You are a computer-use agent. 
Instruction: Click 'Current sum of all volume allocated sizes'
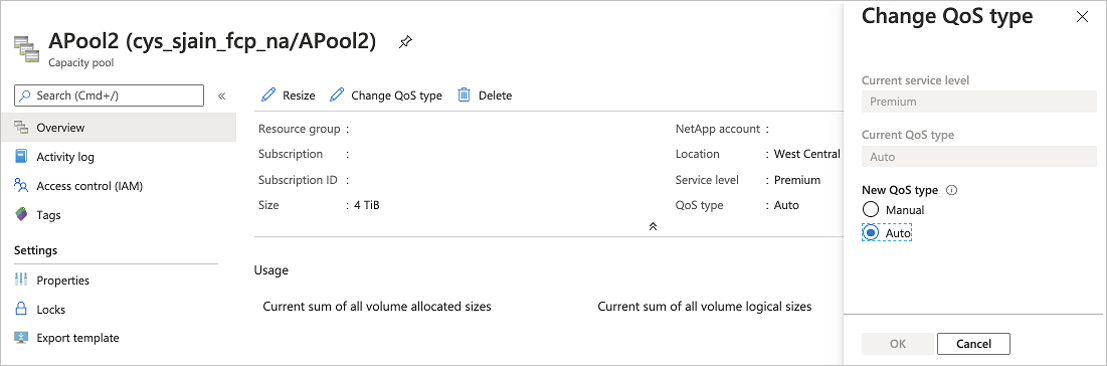click(x=377, y=307)
